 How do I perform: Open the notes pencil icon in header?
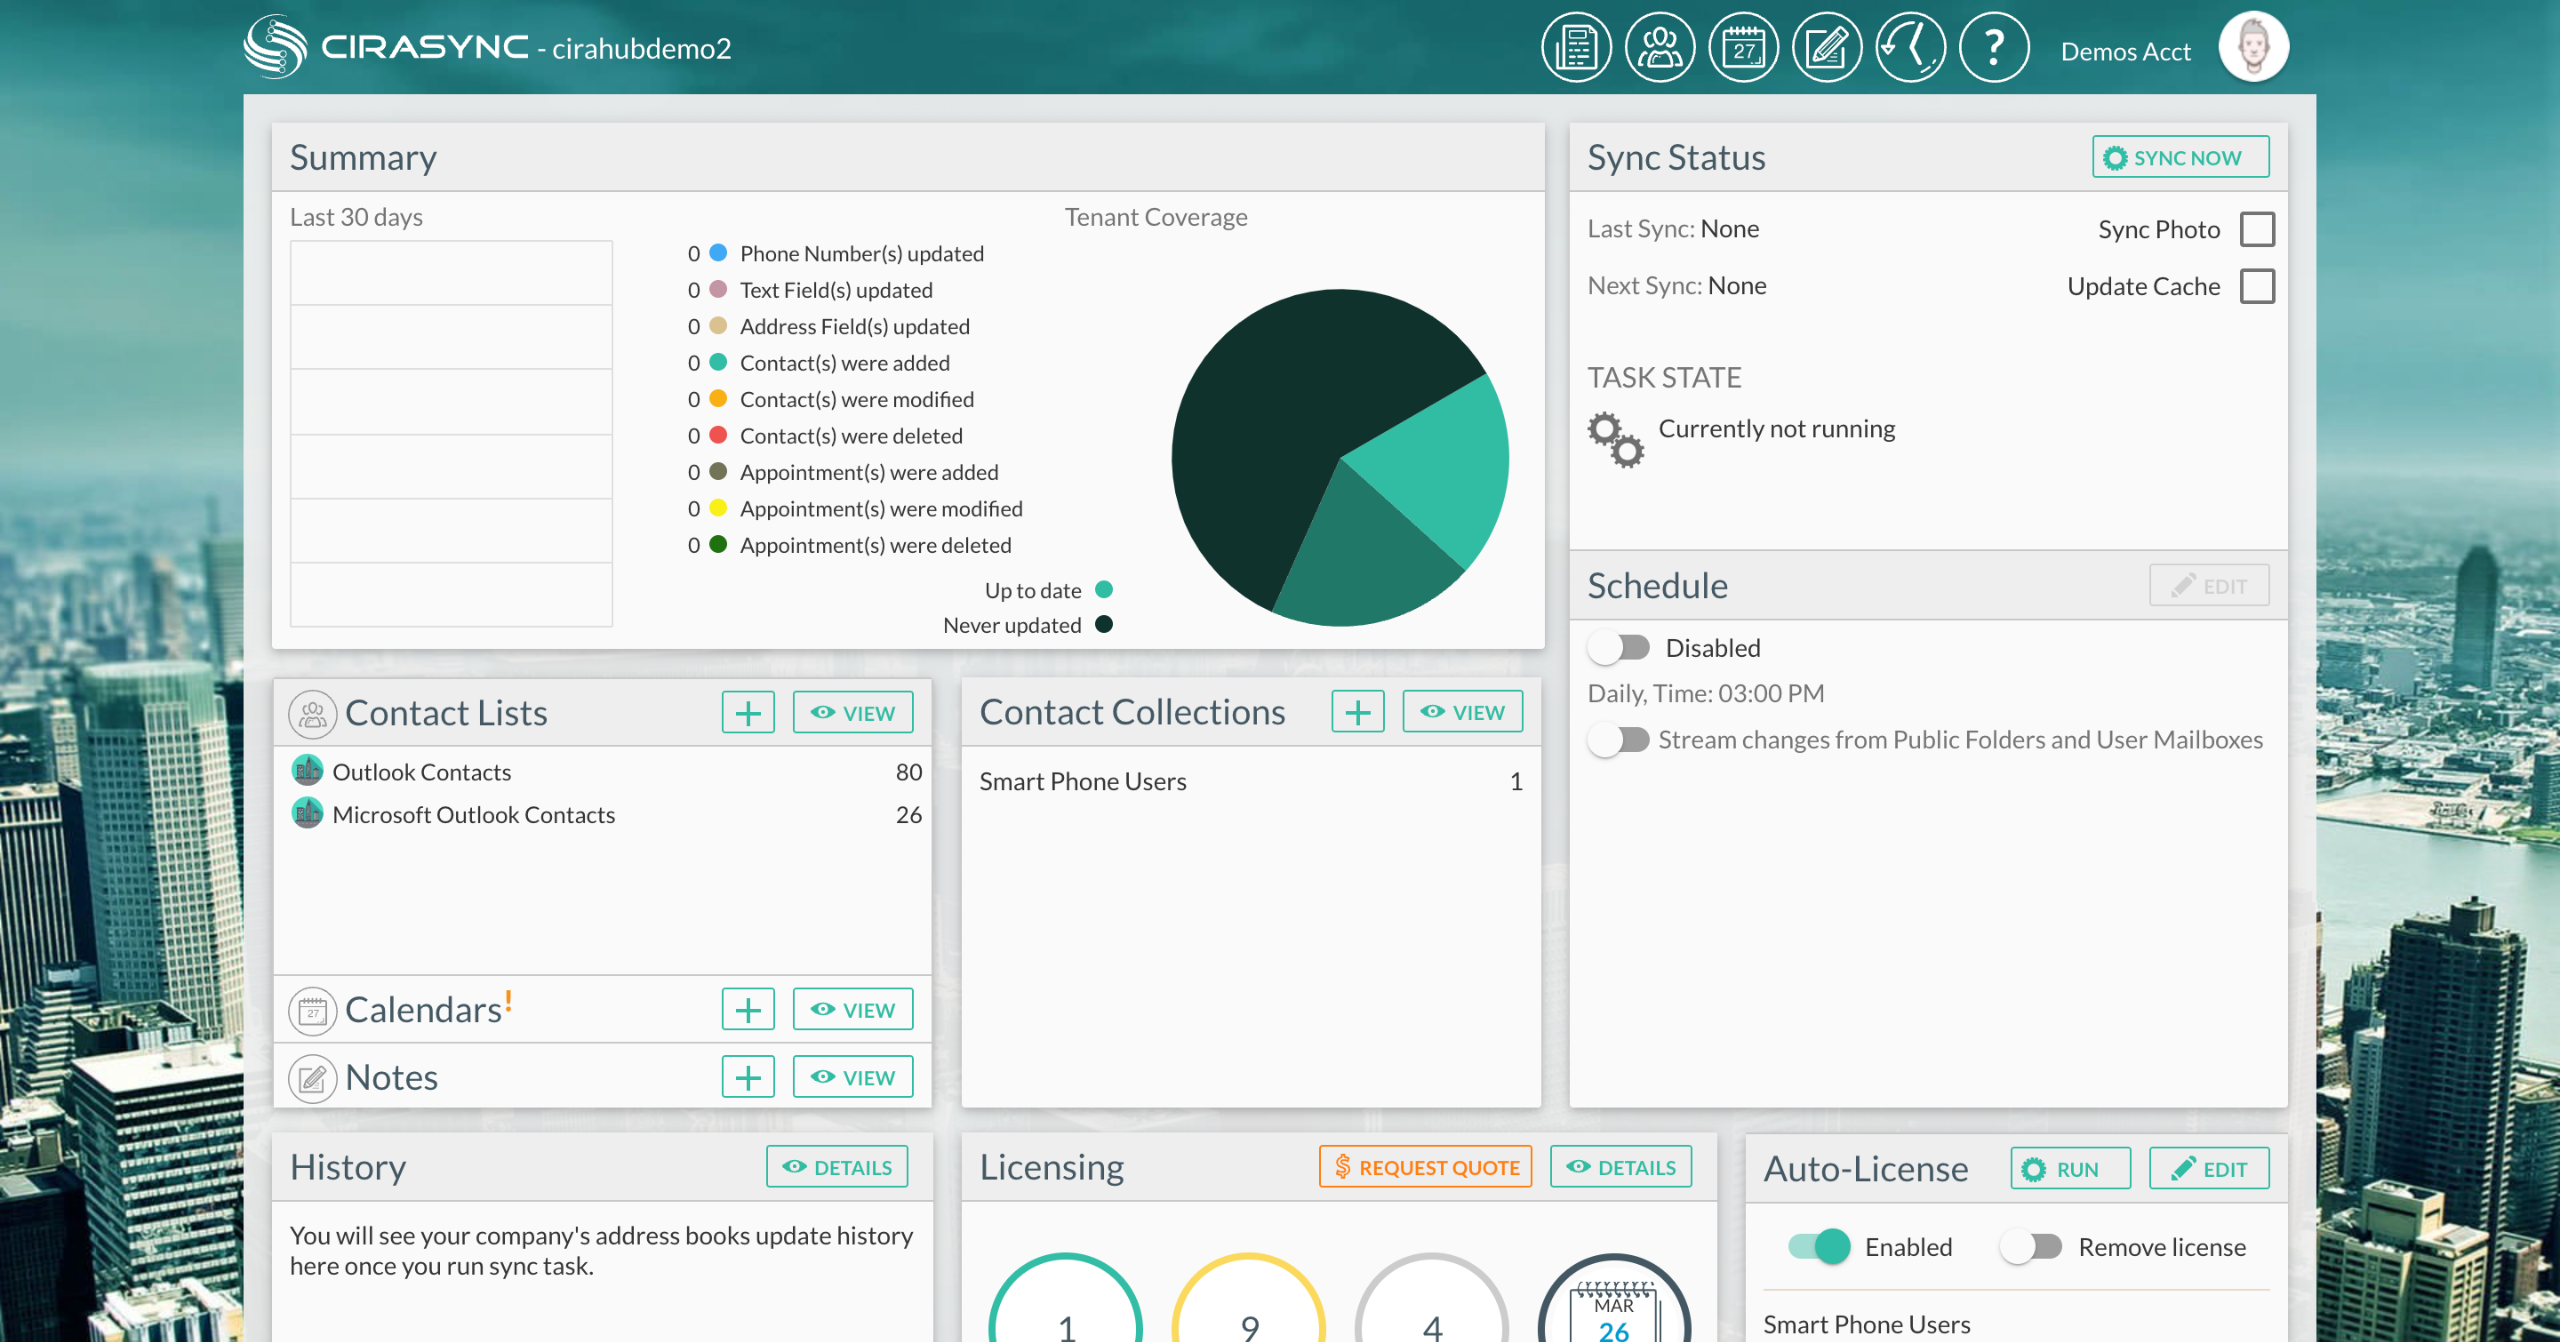click(1826, 47)
